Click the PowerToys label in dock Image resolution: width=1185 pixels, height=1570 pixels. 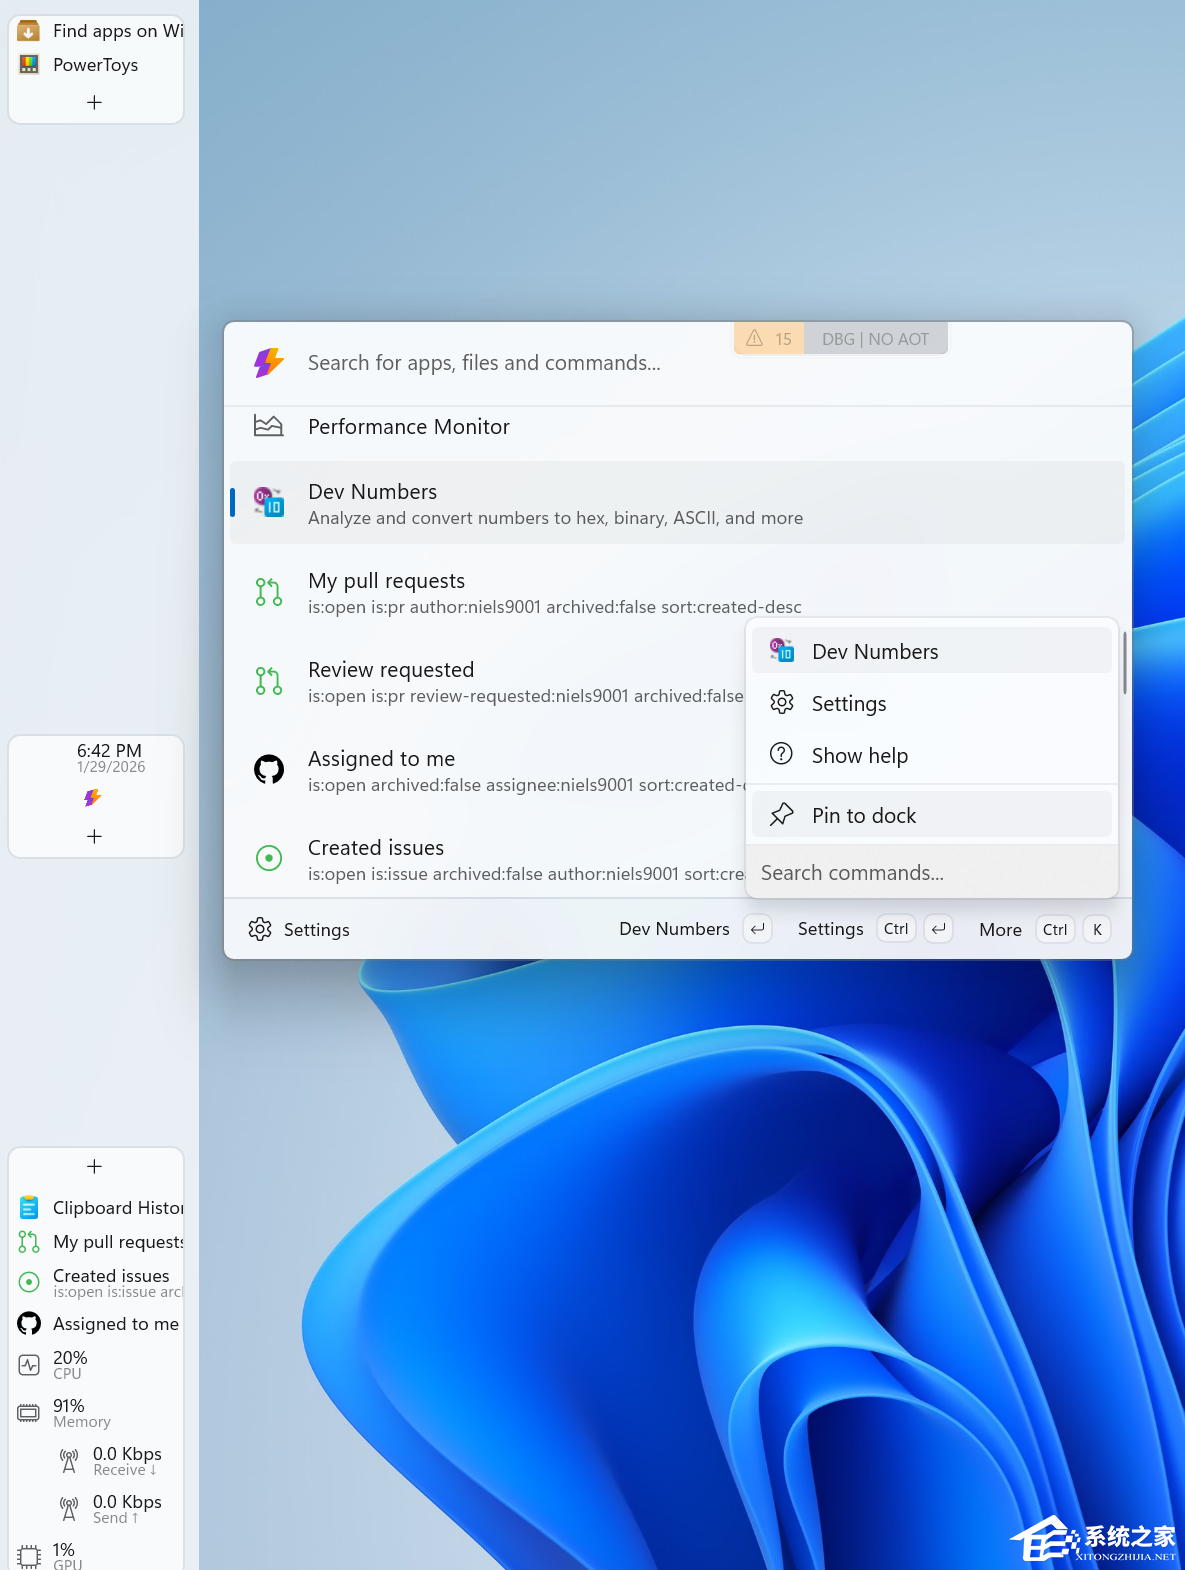[96, 65]
